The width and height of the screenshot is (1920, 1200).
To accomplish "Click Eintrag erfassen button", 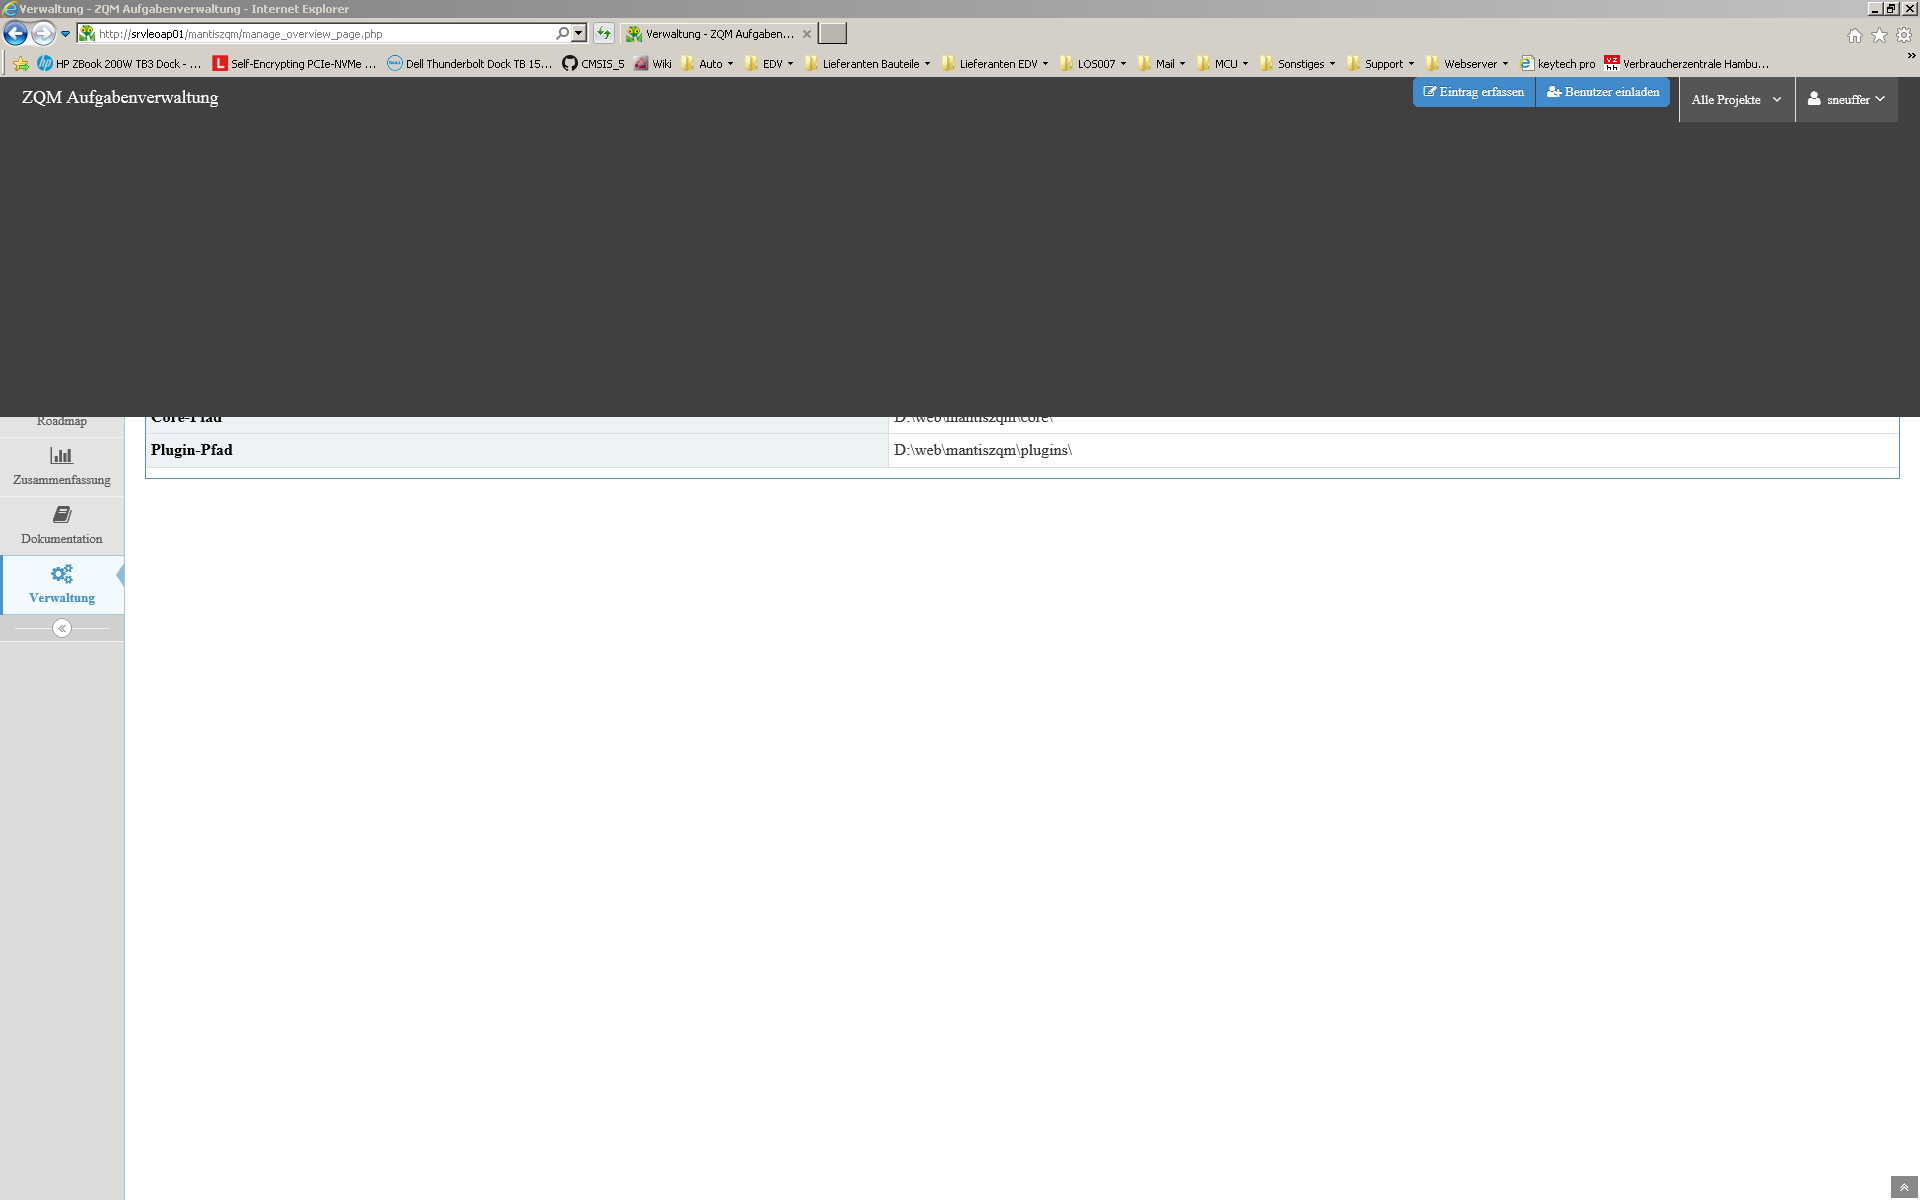I will [x=1474, y=92].
